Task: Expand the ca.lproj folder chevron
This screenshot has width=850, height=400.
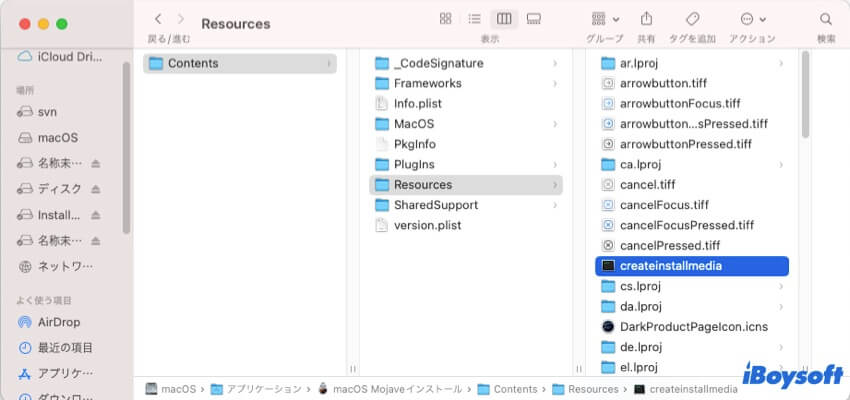Action: 780,164
